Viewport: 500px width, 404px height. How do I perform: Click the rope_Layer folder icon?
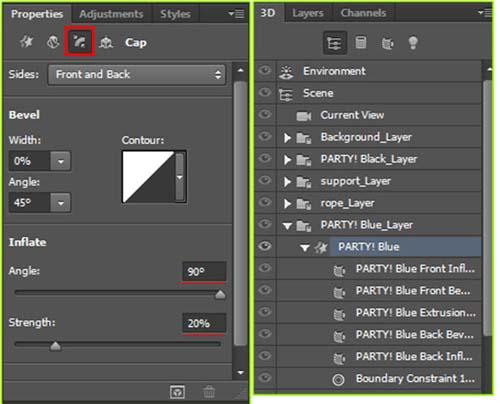pos(304,204)
